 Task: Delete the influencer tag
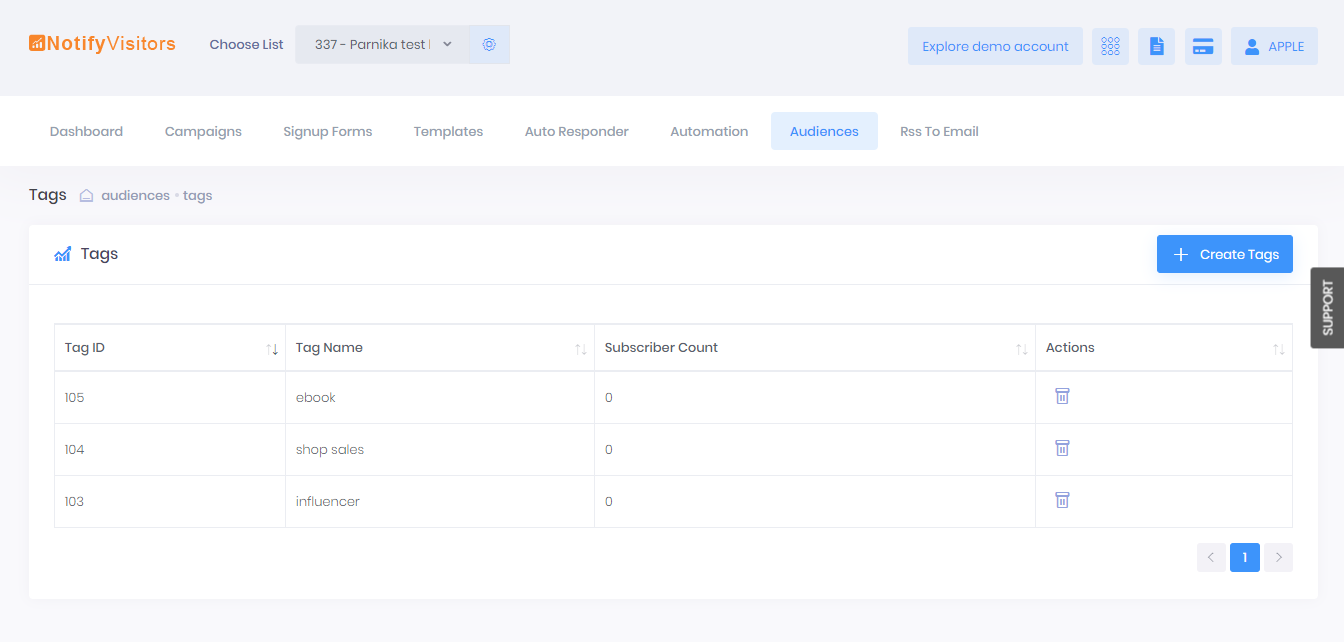point(1062,500)
